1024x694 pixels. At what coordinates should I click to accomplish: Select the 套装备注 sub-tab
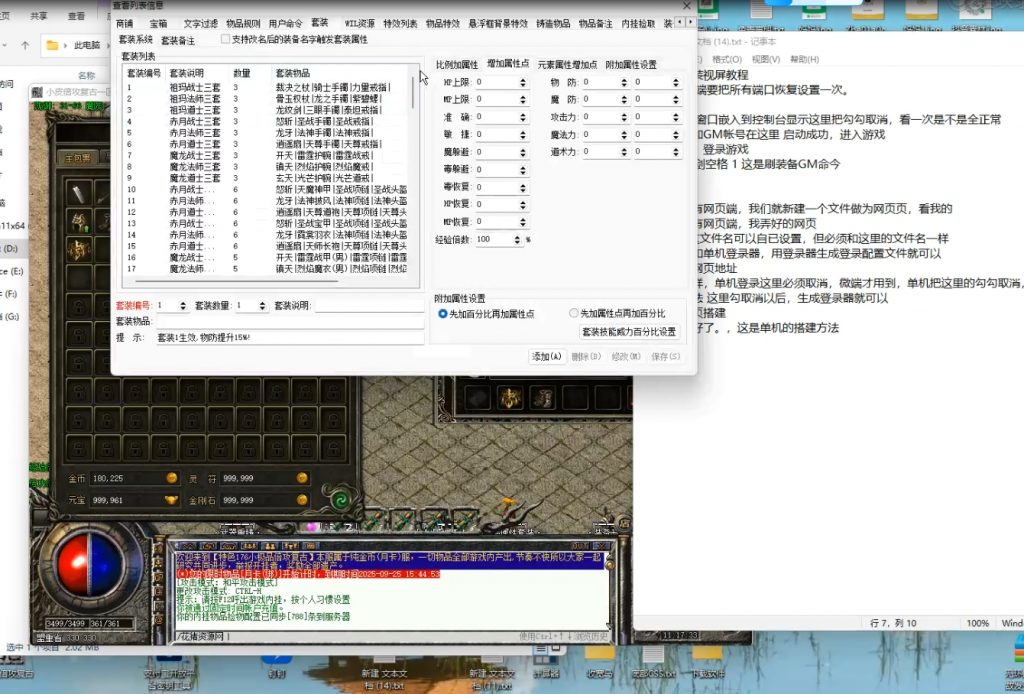tap(178, 40)
